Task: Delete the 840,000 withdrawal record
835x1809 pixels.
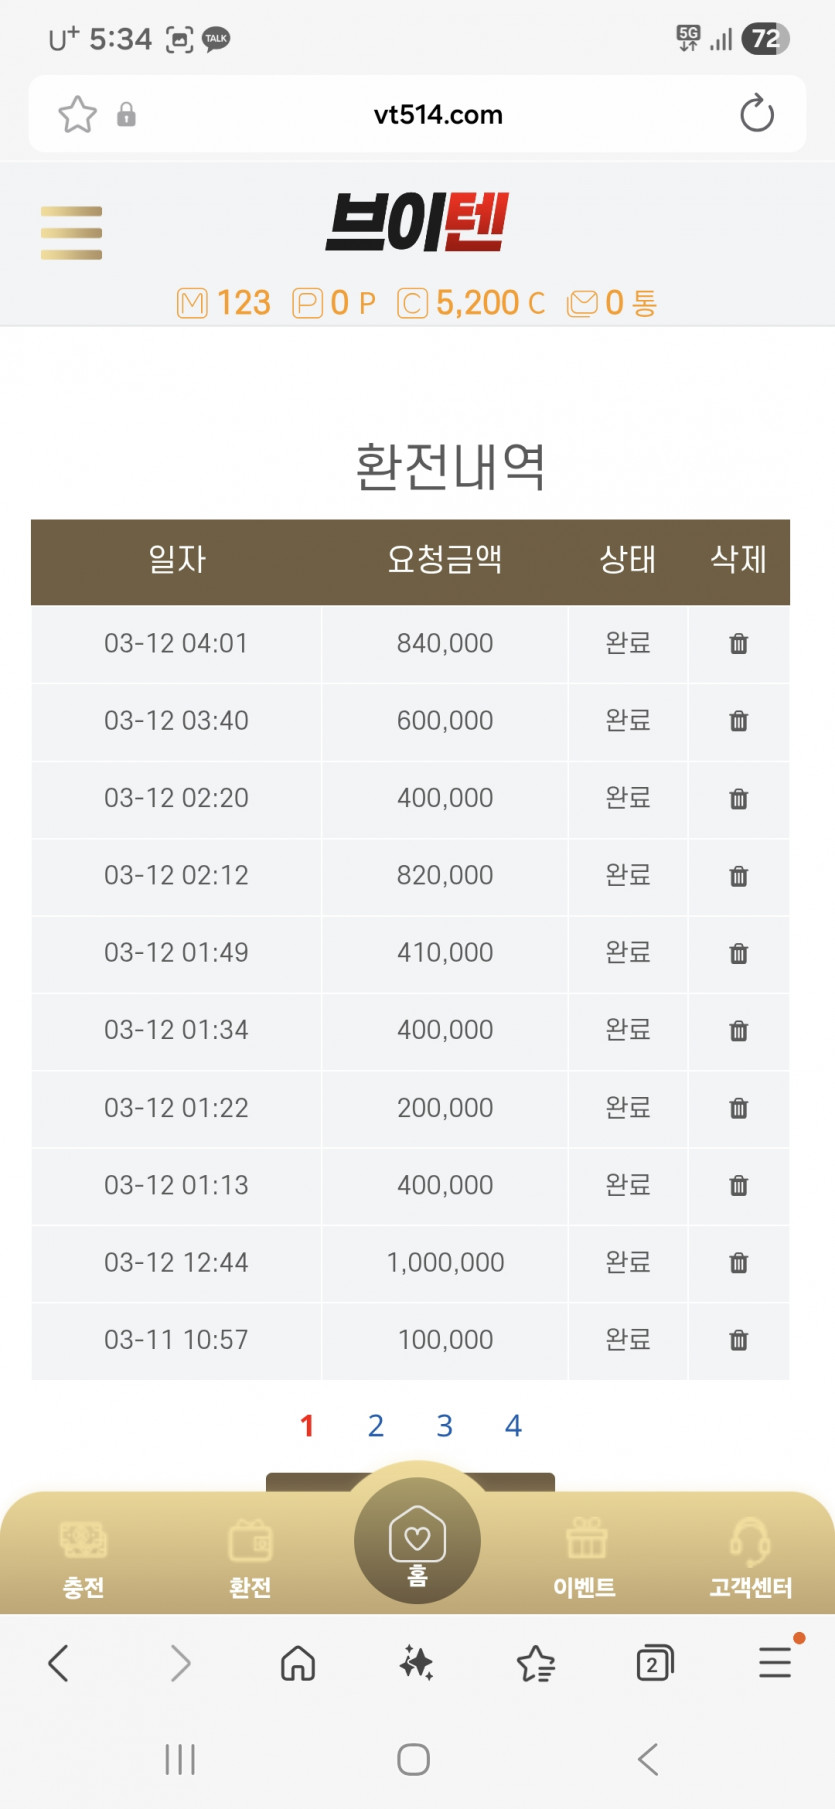Action: pos(738,644)
